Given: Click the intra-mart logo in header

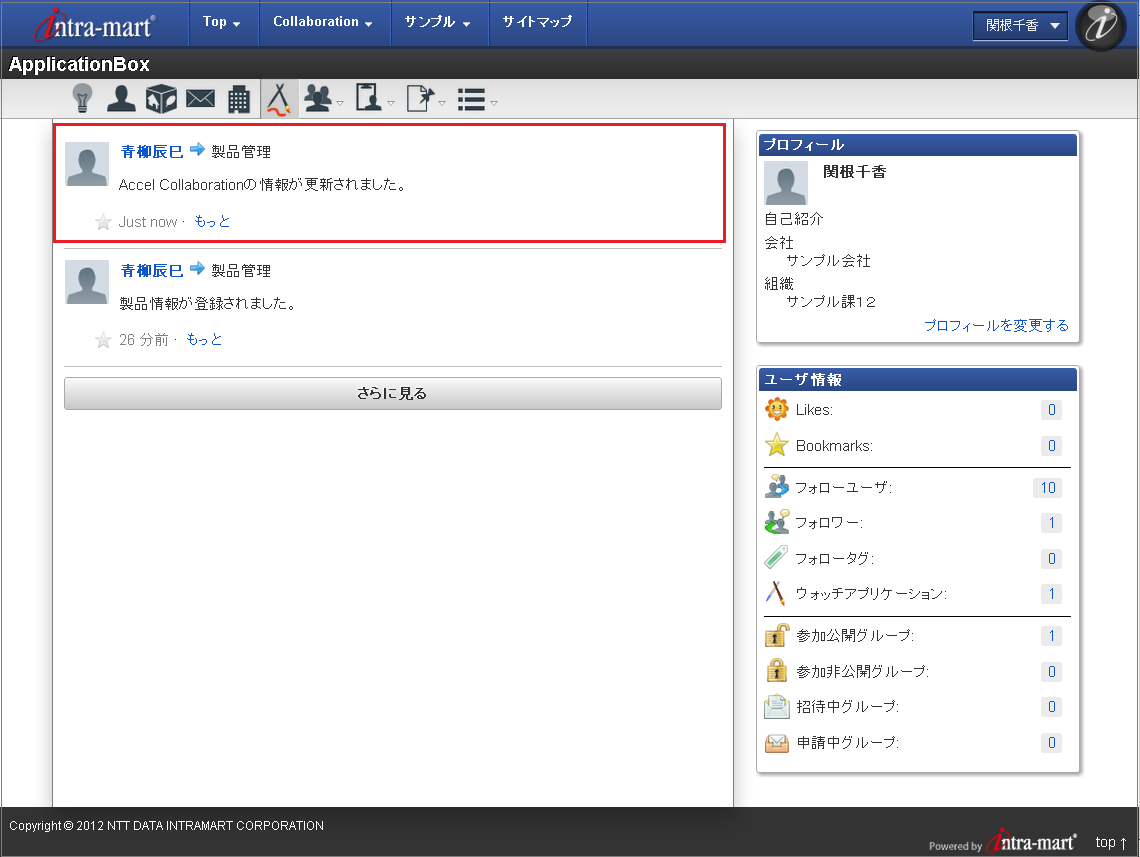Looking at the screenshot, I should tap(95, 25).
